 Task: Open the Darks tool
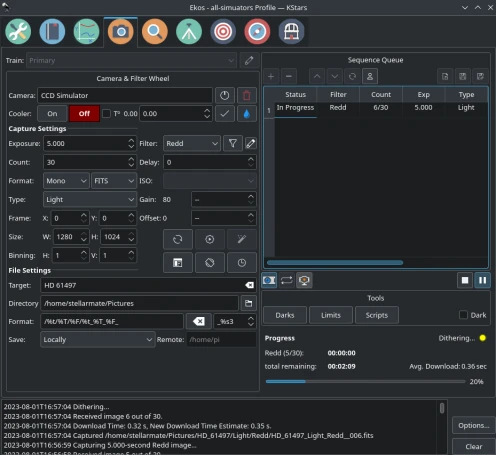[285, 315]
